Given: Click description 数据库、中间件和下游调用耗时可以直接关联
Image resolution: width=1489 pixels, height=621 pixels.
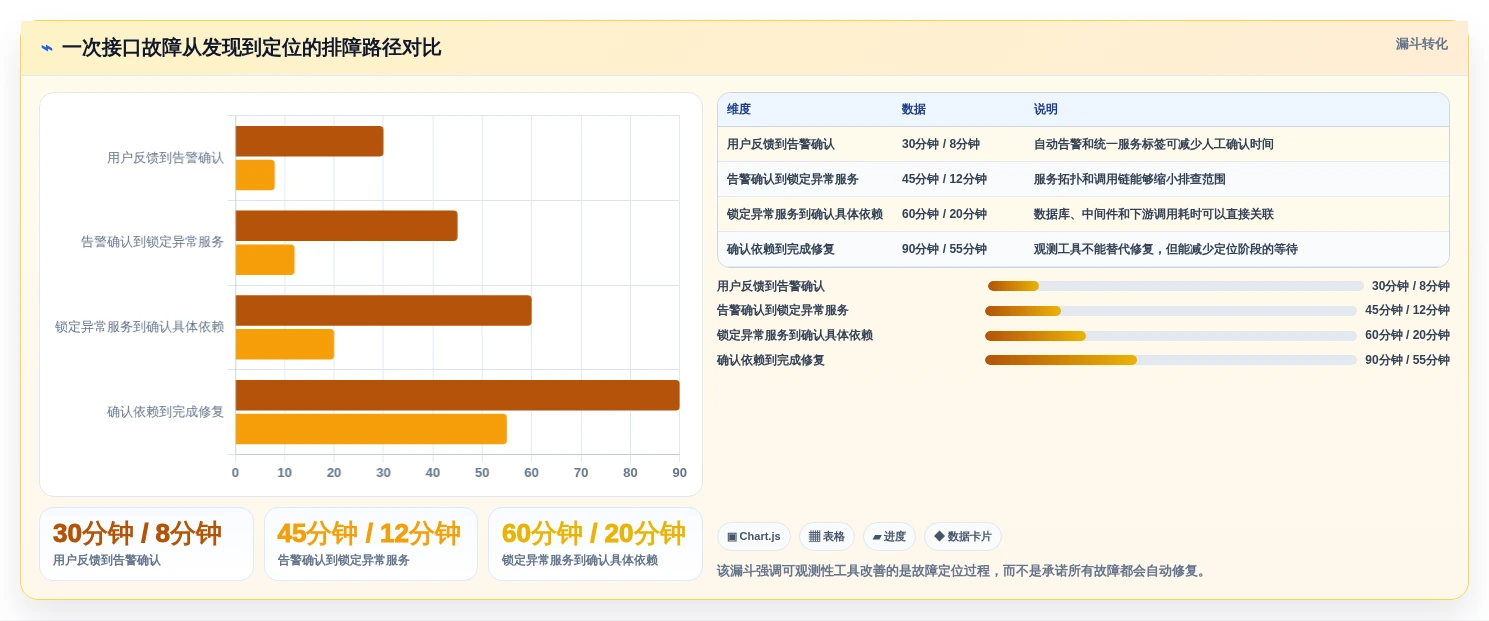Looking at the screenshot, I should [x=1154, y=215].
